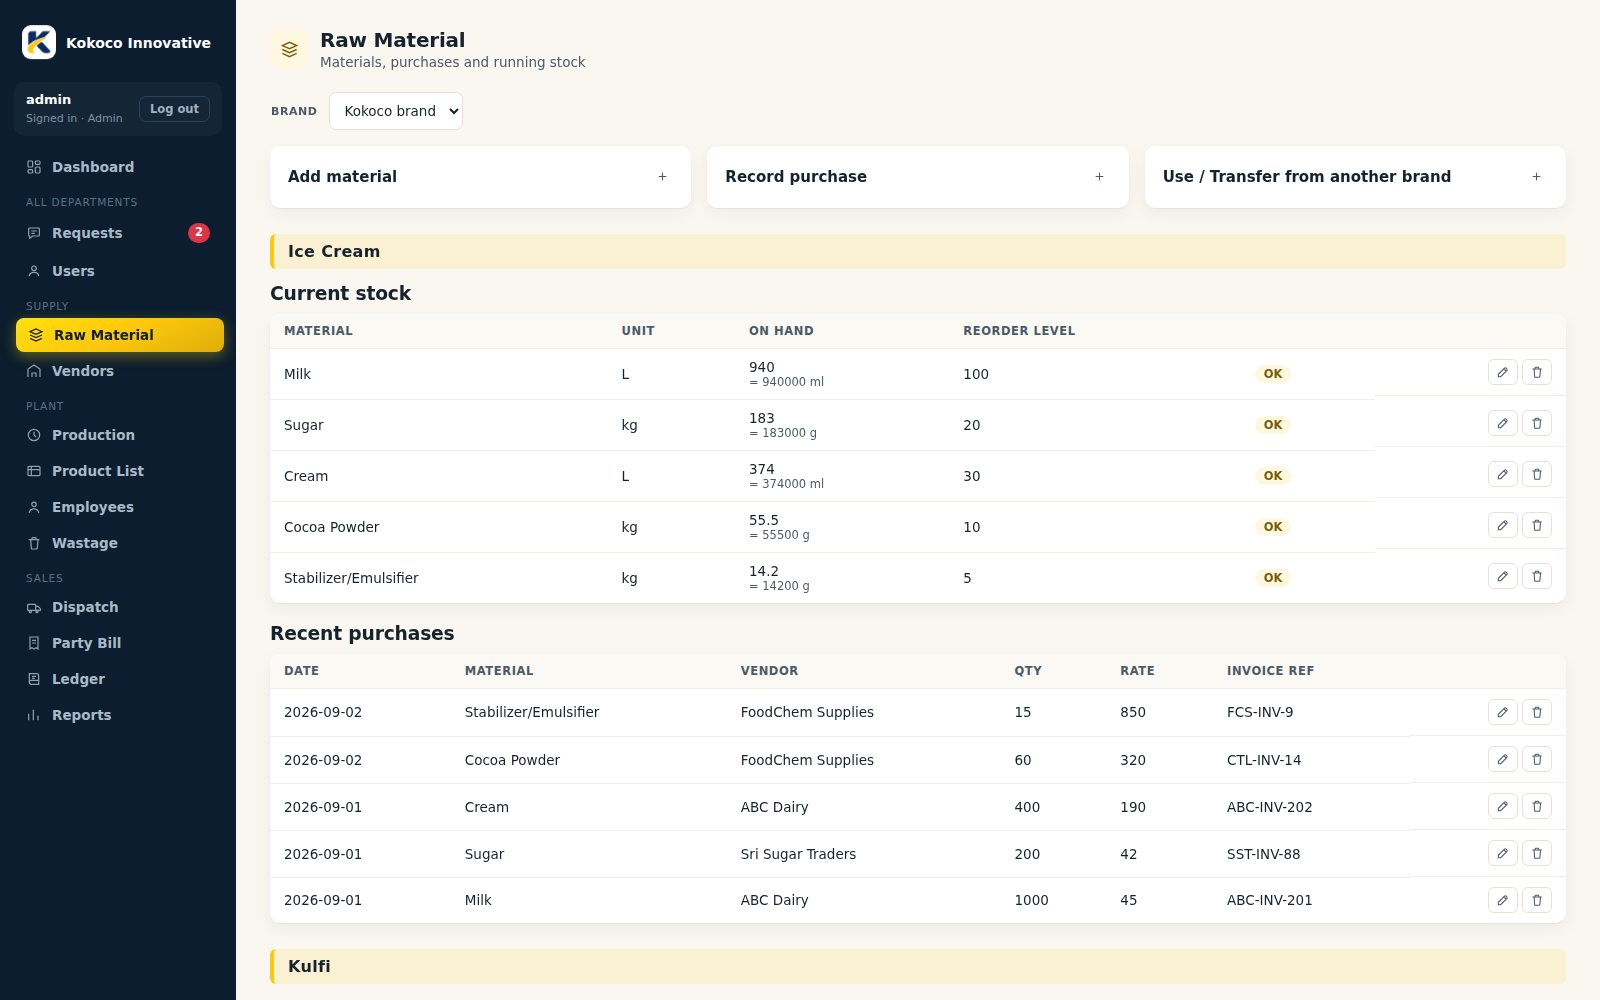1600x1000 pixels.
Task: Open the Product List page
Action: click(118, 471)
